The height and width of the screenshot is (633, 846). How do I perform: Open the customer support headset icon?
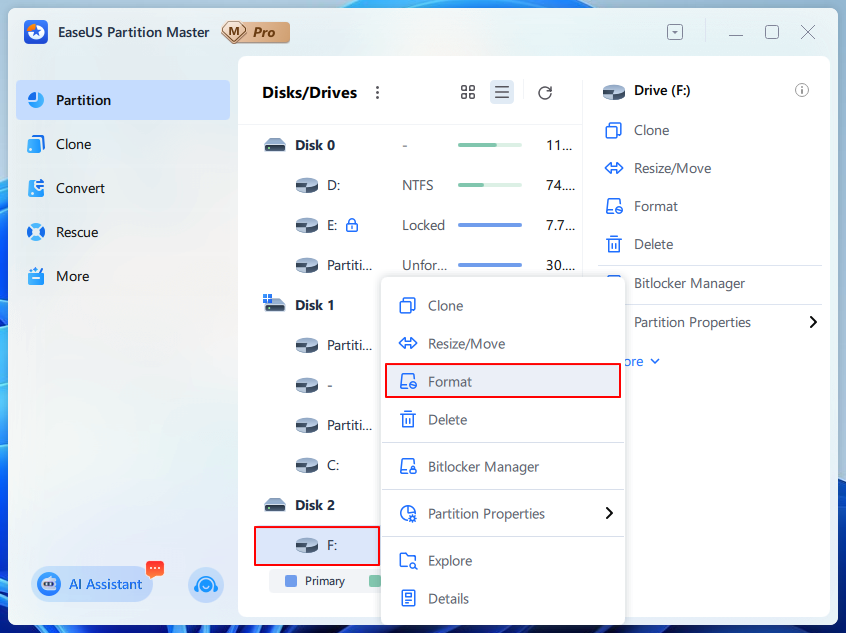(206, 585)
